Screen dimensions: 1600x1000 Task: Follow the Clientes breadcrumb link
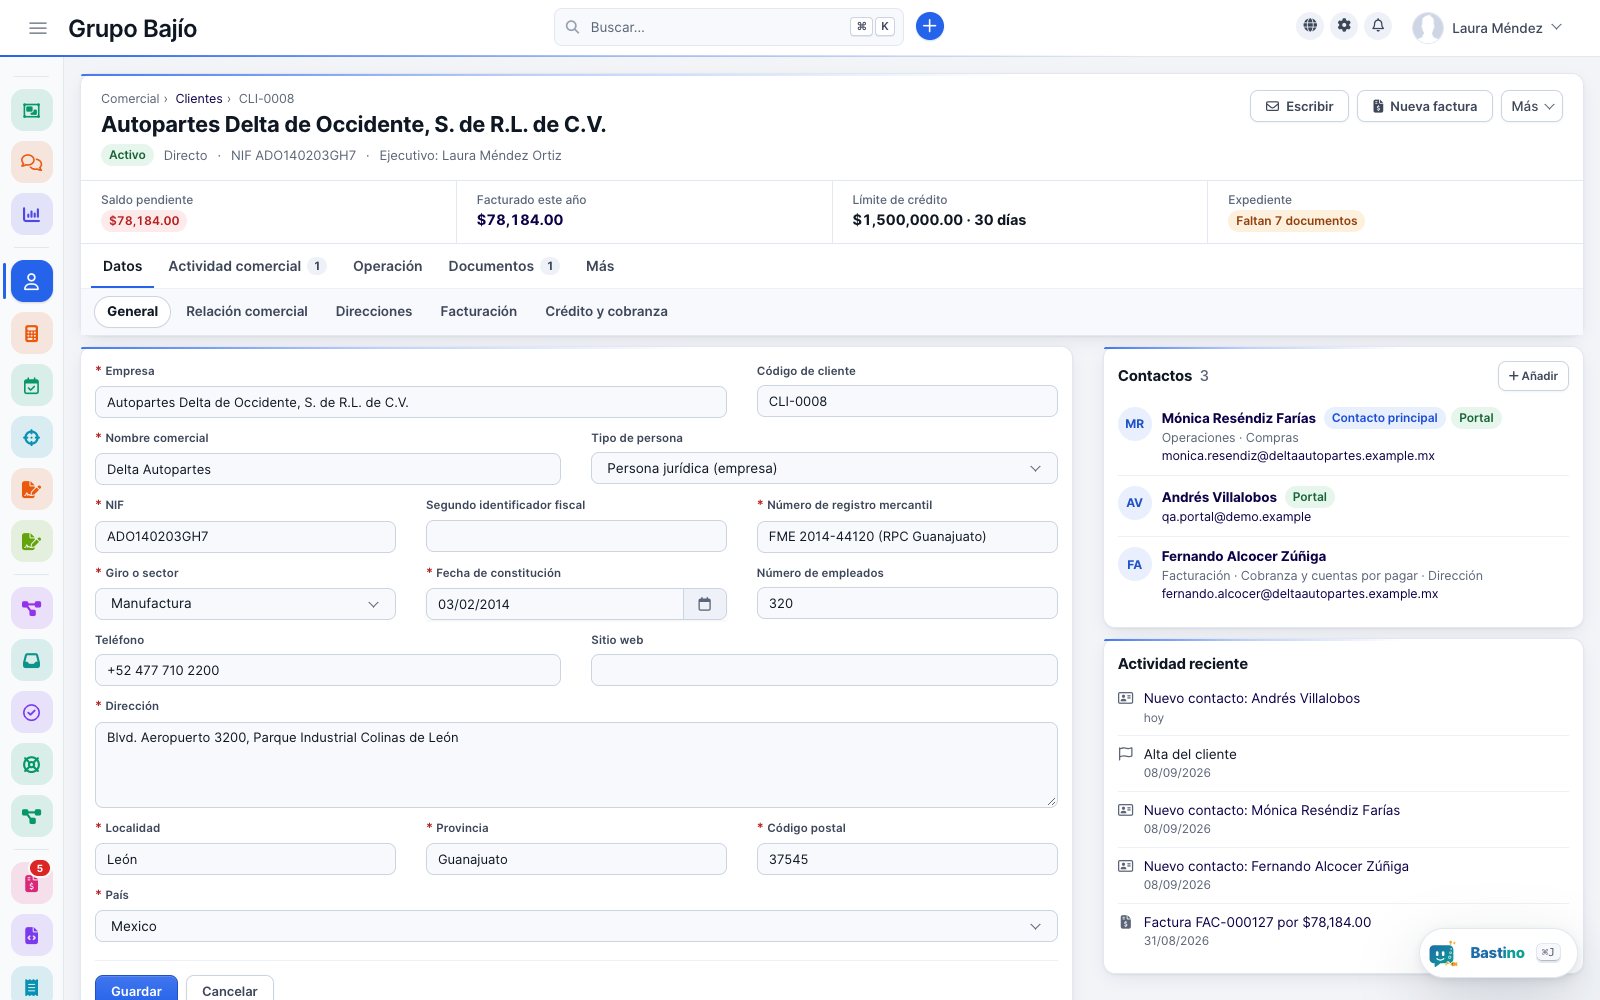(199, 98)
